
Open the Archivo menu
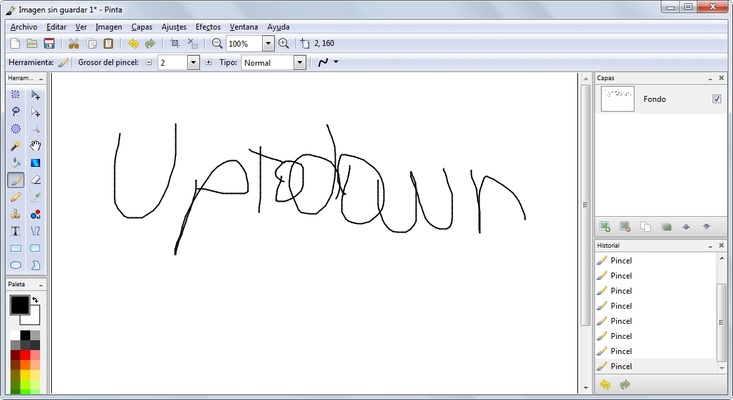point(24,27)
